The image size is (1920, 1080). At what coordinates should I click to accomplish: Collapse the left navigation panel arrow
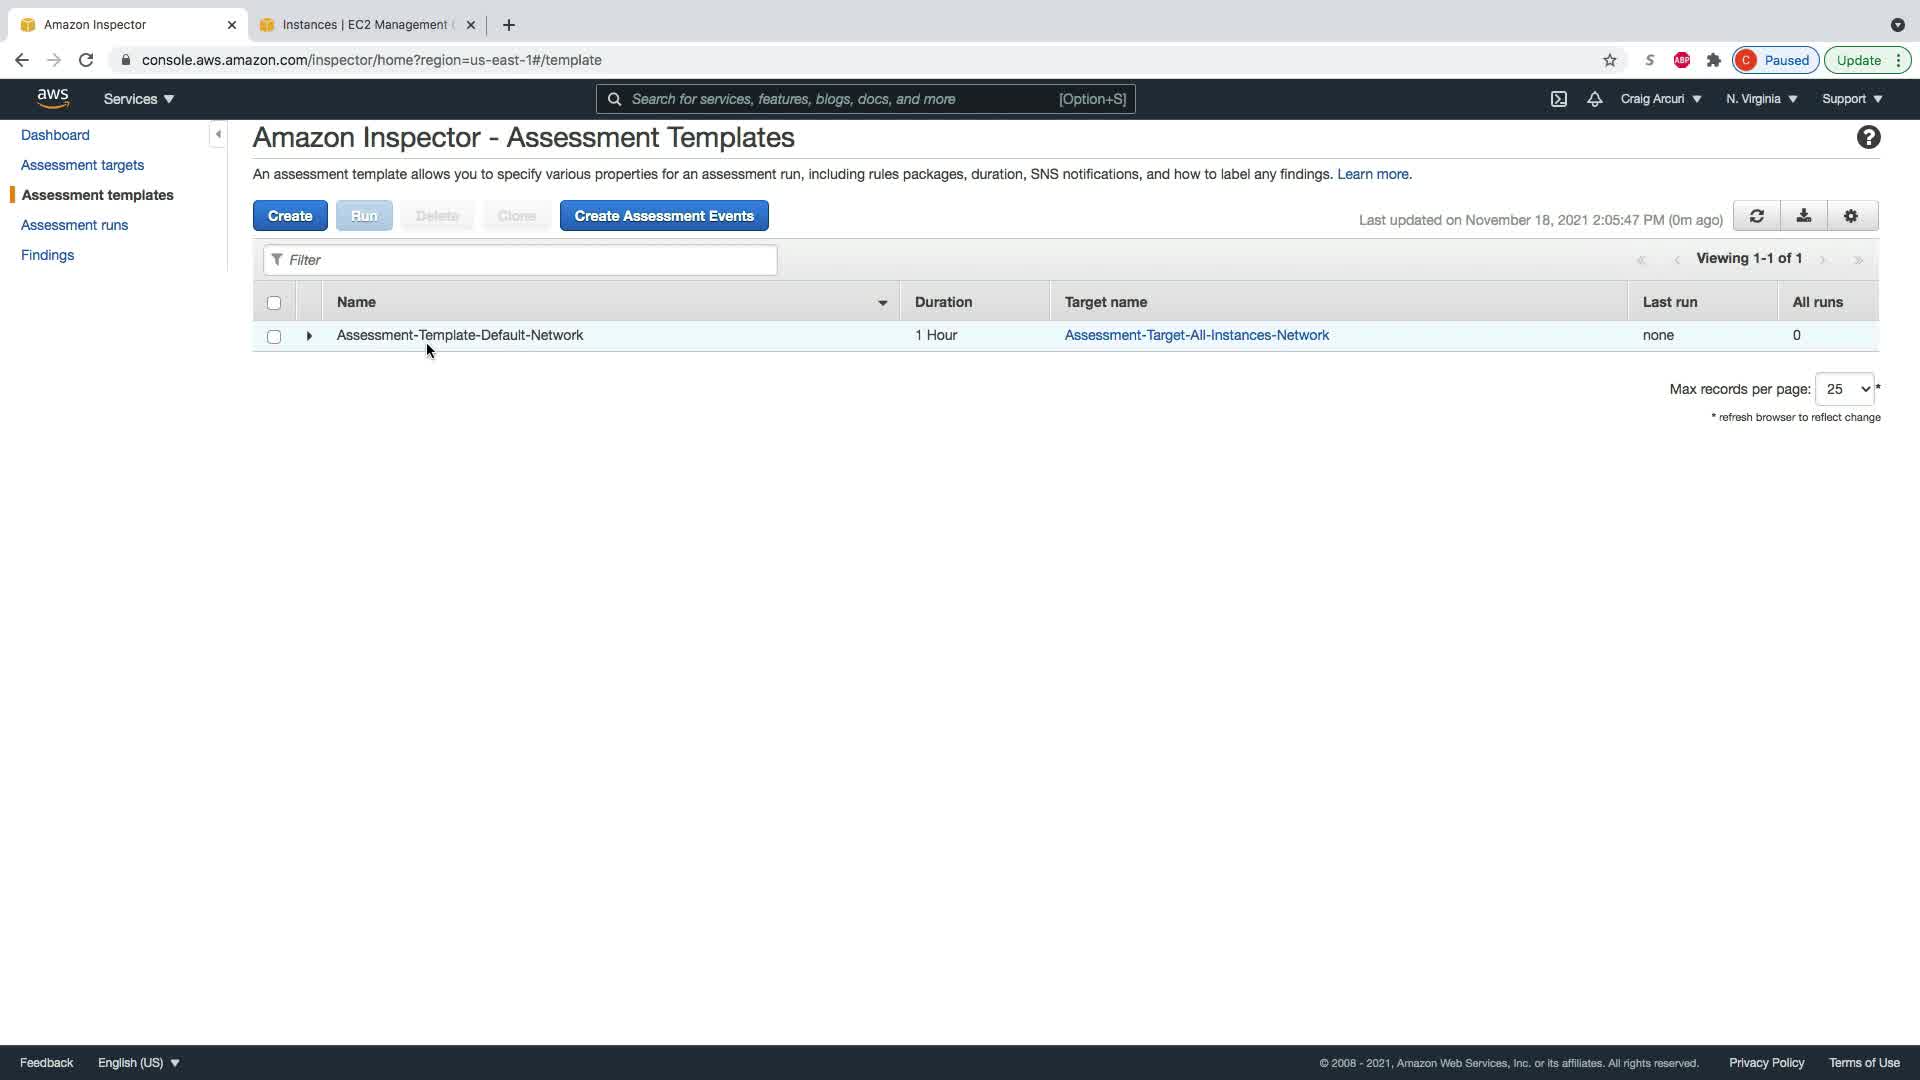point(218,134)
